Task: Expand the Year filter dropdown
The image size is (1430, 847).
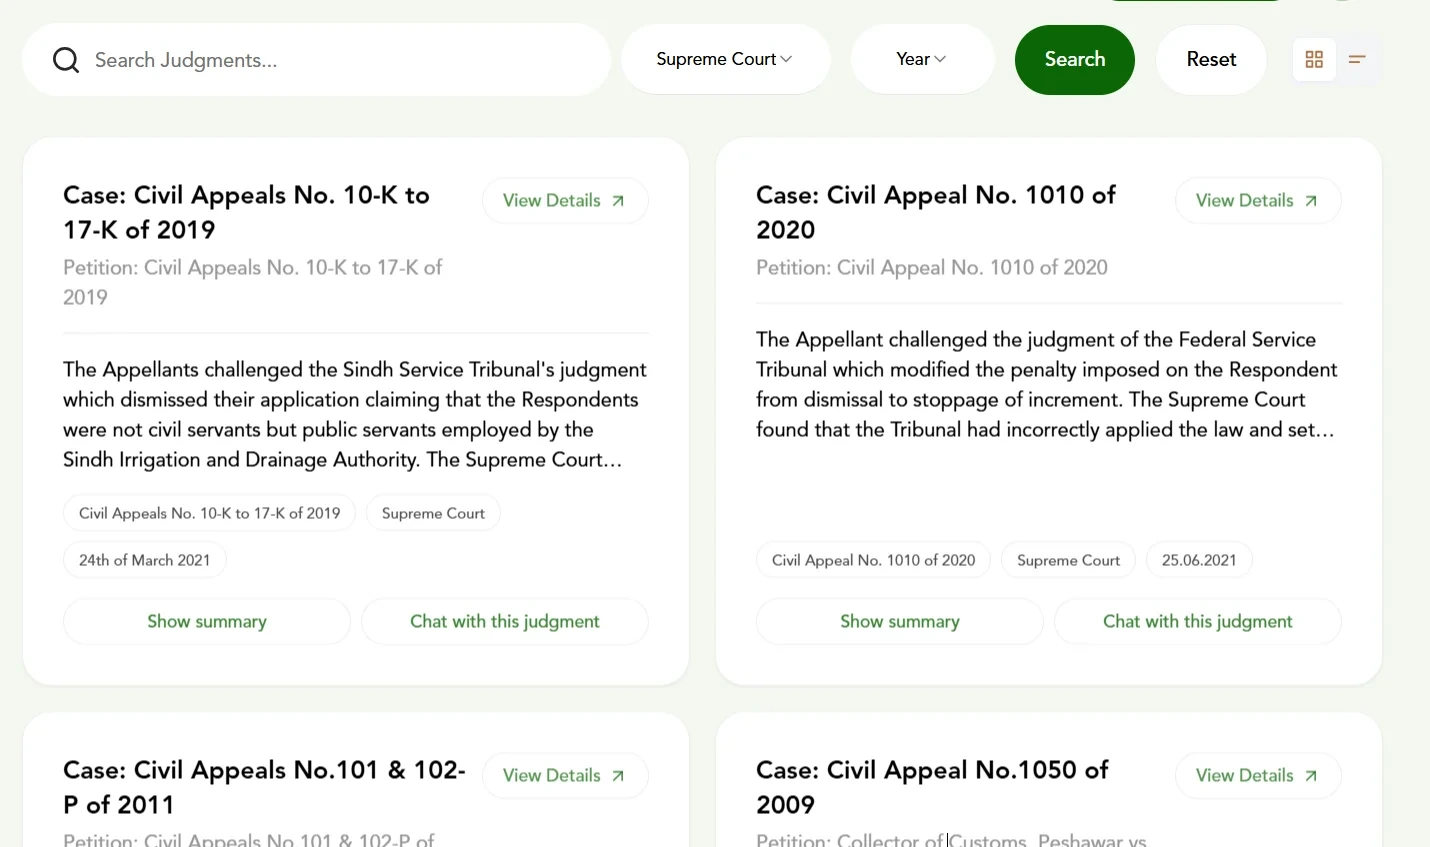Action: 921,60
